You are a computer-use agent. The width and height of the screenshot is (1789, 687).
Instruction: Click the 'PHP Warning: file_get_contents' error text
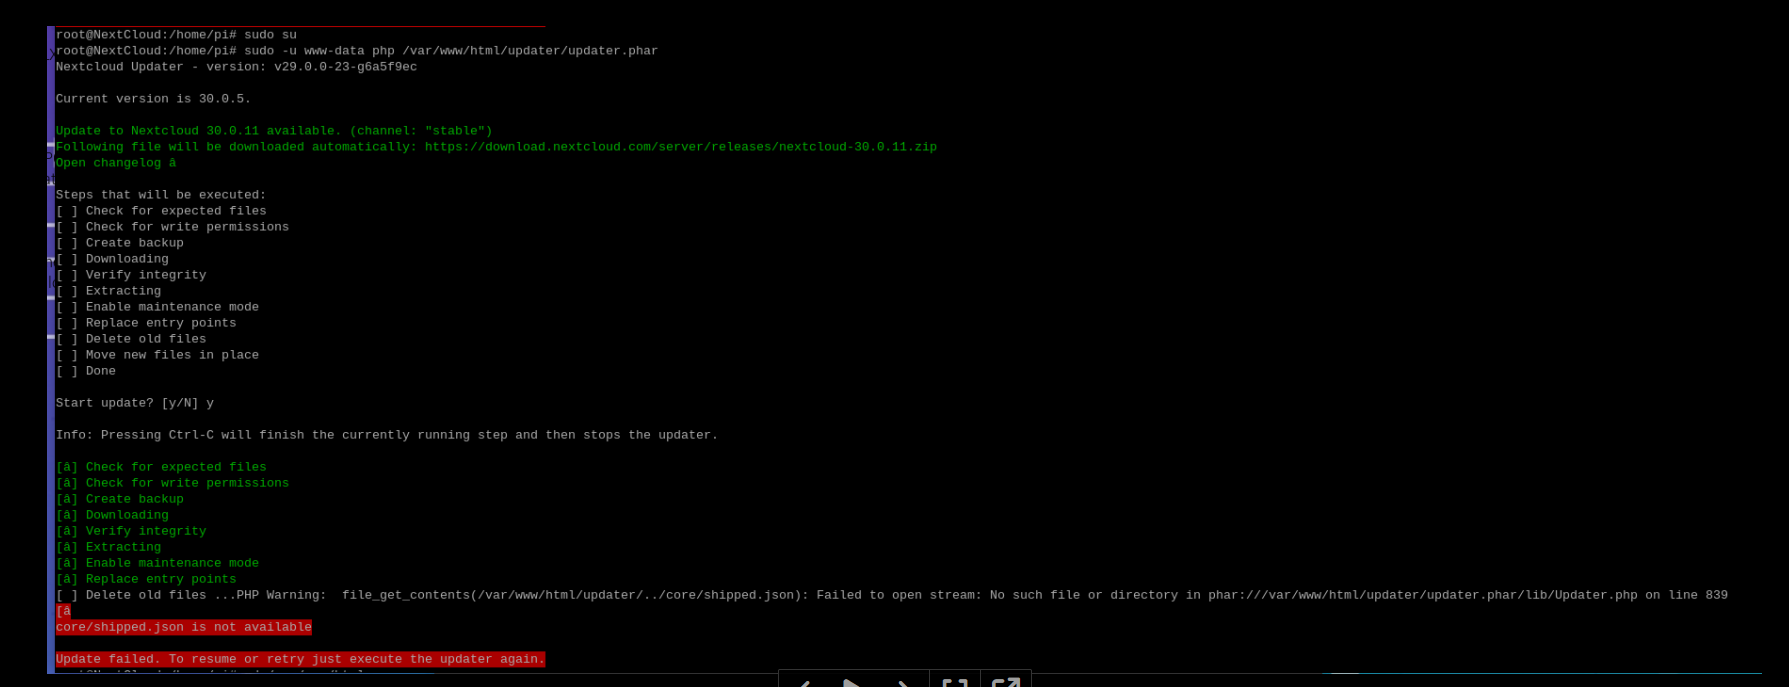(982, 595)
